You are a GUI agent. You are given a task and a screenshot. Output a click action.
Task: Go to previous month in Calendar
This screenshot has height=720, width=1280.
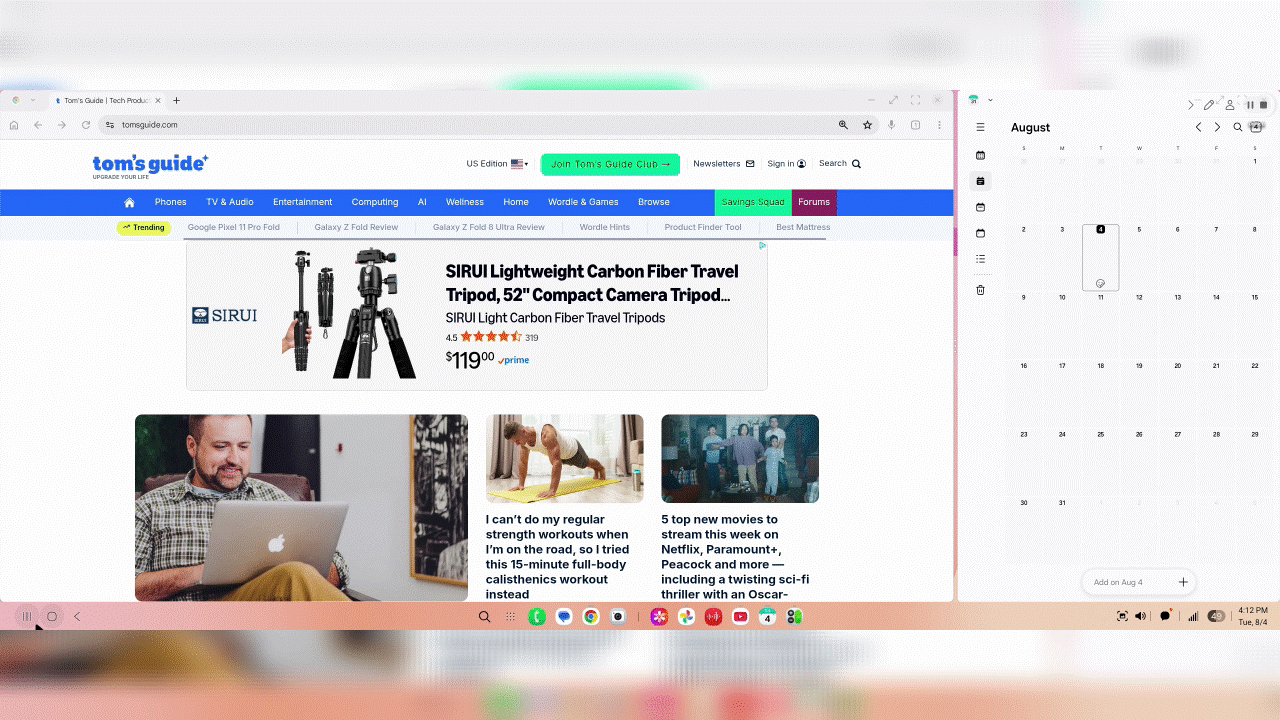click(1198, 127)
